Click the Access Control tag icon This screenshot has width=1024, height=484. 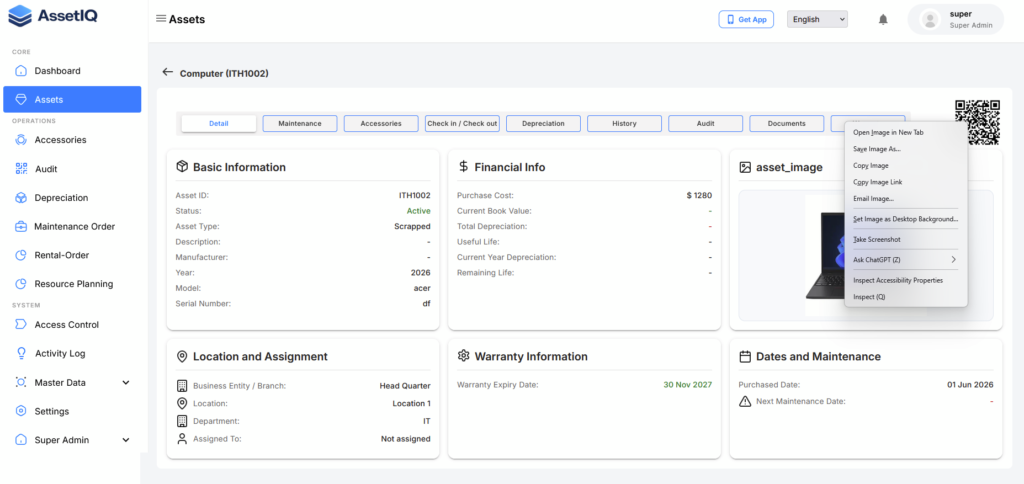tap(21, 325)
